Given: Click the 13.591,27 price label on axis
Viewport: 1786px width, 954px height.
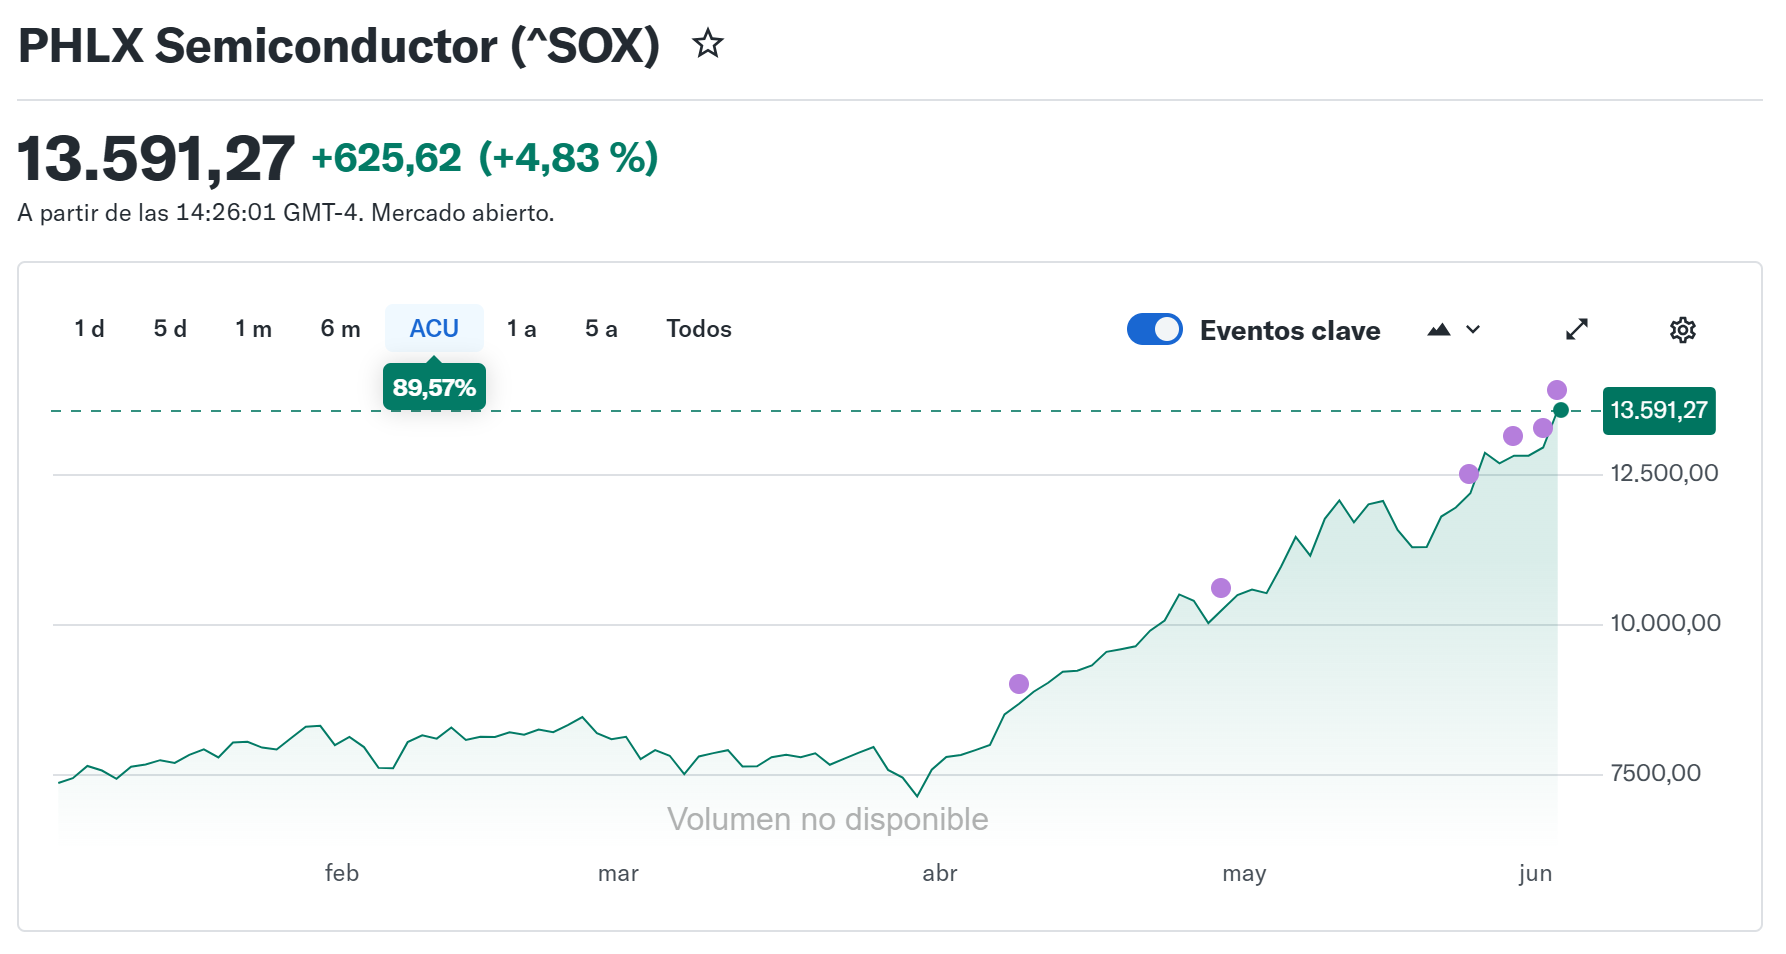Looking at the screenshot, I should (1659, 411).
